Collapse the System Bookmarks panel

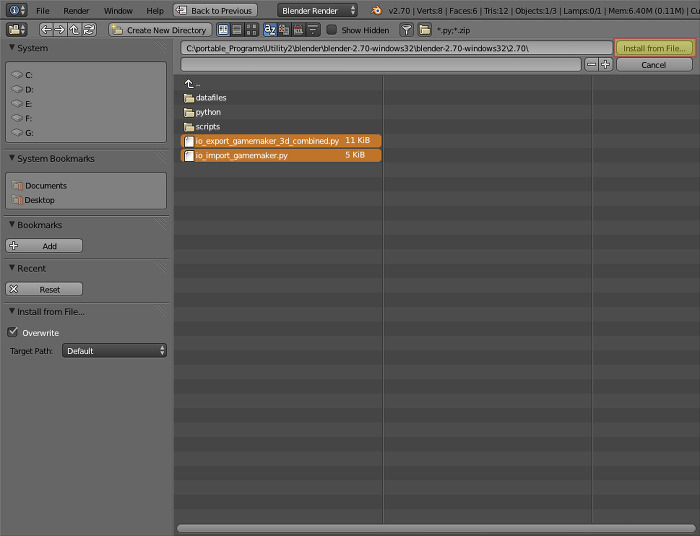coord(12,158)
